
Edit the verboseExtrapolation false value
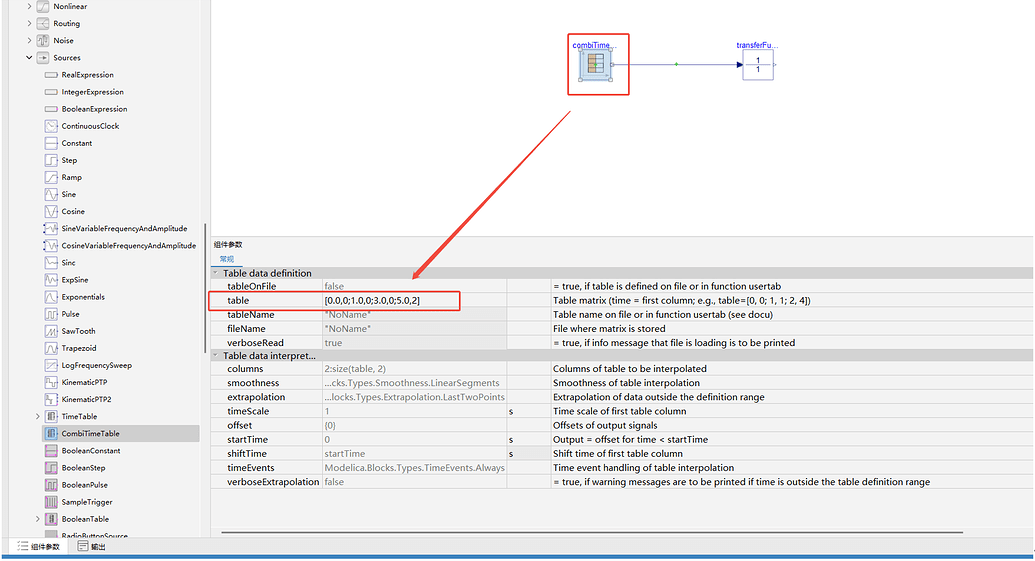click(x=415, y=482)
